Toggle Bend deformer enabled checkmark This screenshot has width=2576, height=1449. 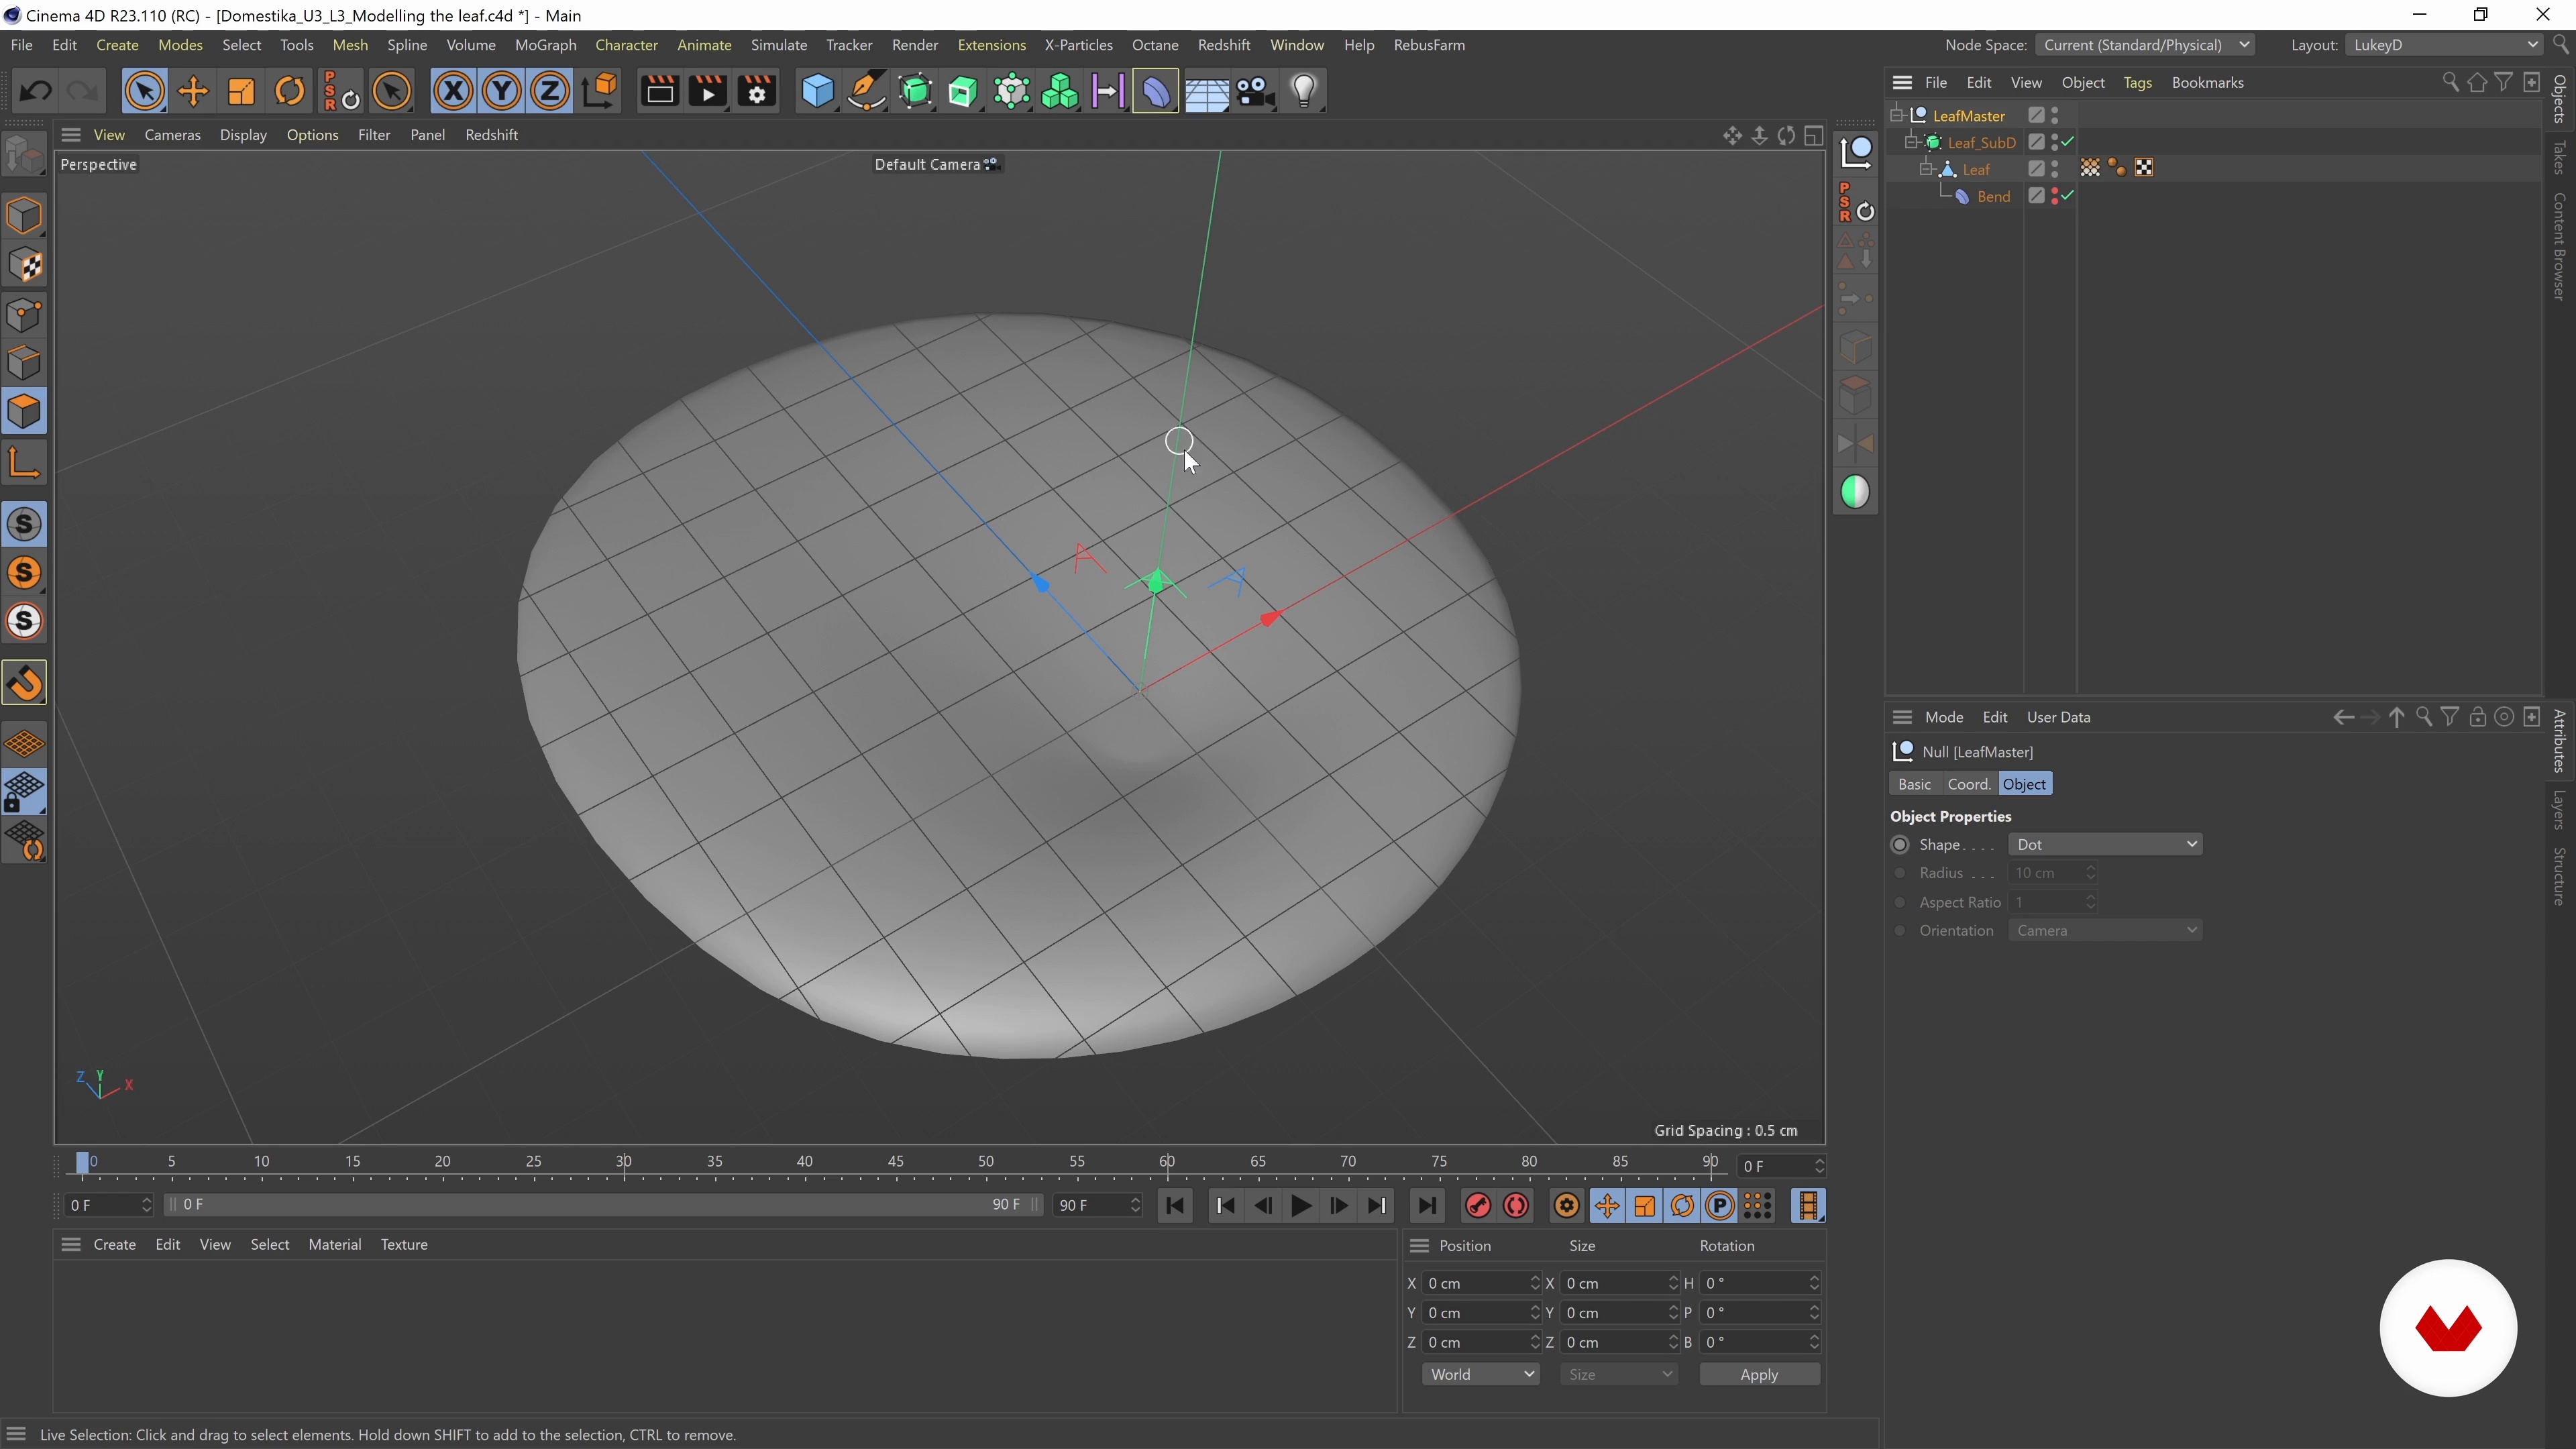coord(2068,196)
